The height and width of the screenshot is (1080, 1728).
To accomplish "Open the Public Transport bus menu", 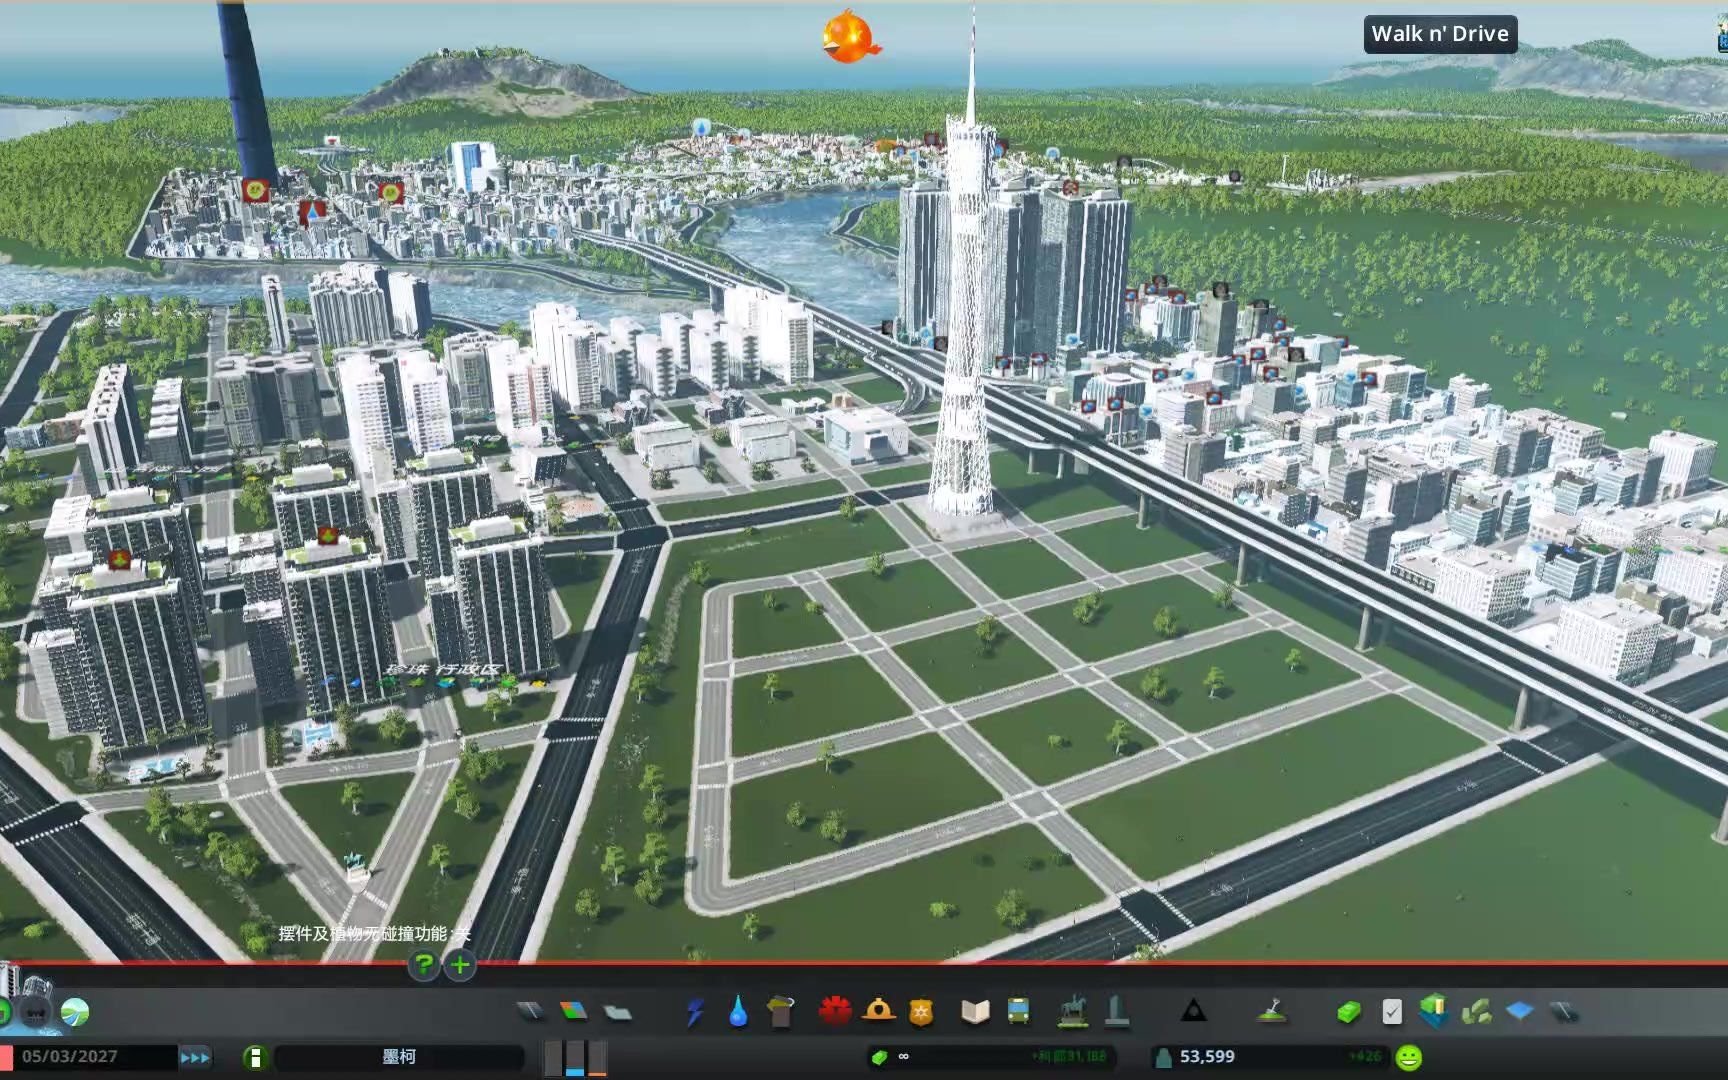I will pos(1019,1012).
